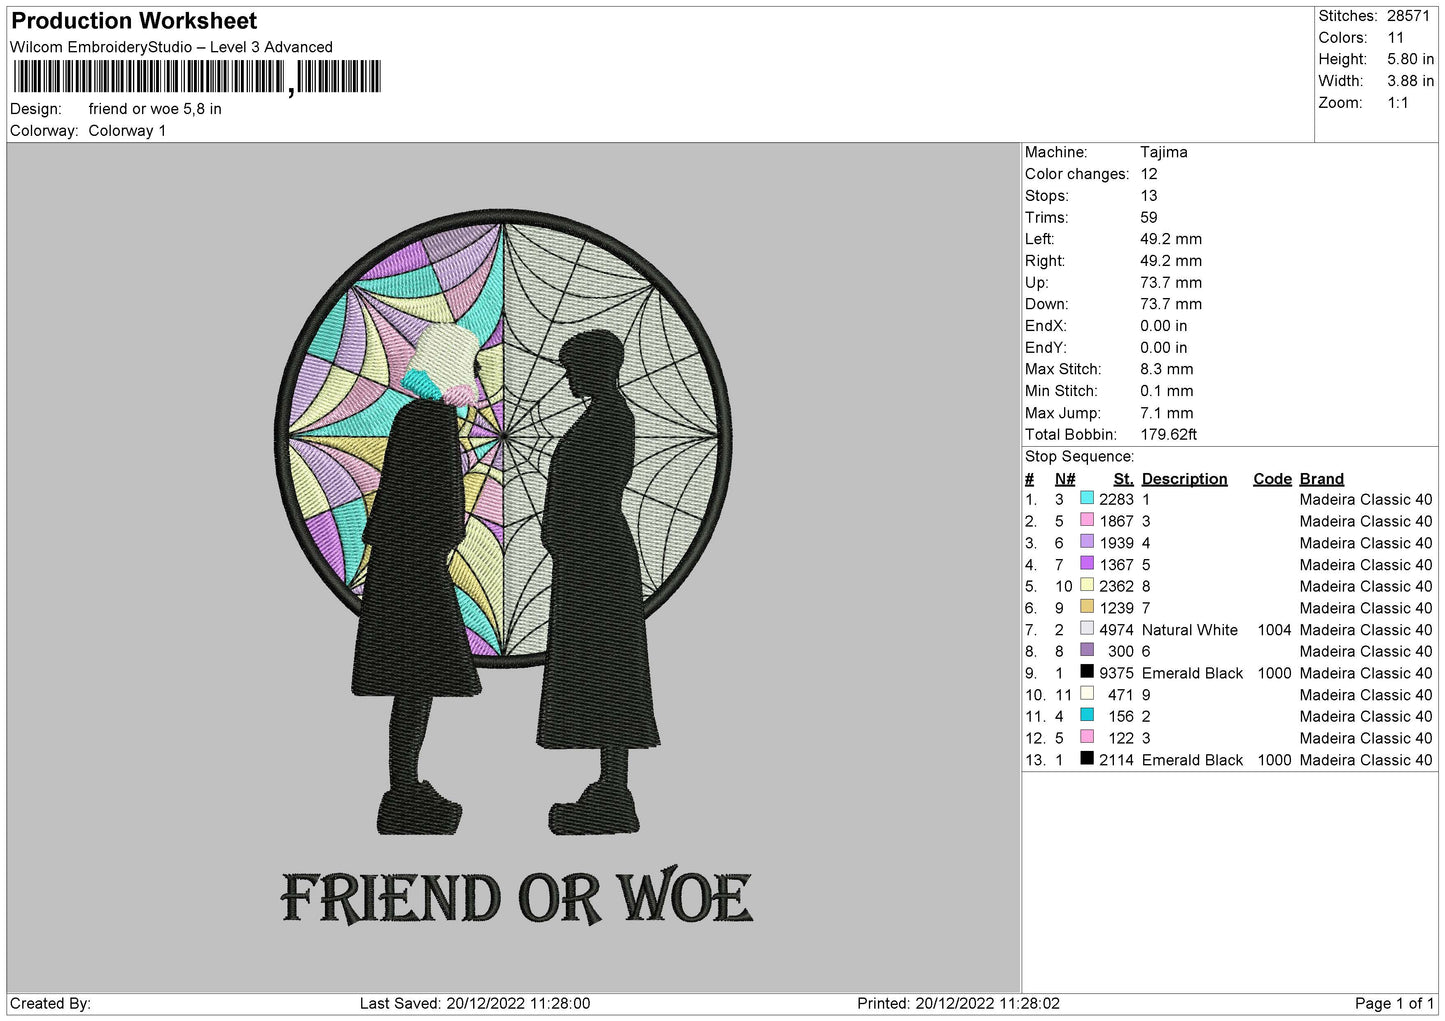The height and width of the screenshot is (1021, 1445).
Task: Click the Machine value 'Tajima'
Action: click(1164, 153)
